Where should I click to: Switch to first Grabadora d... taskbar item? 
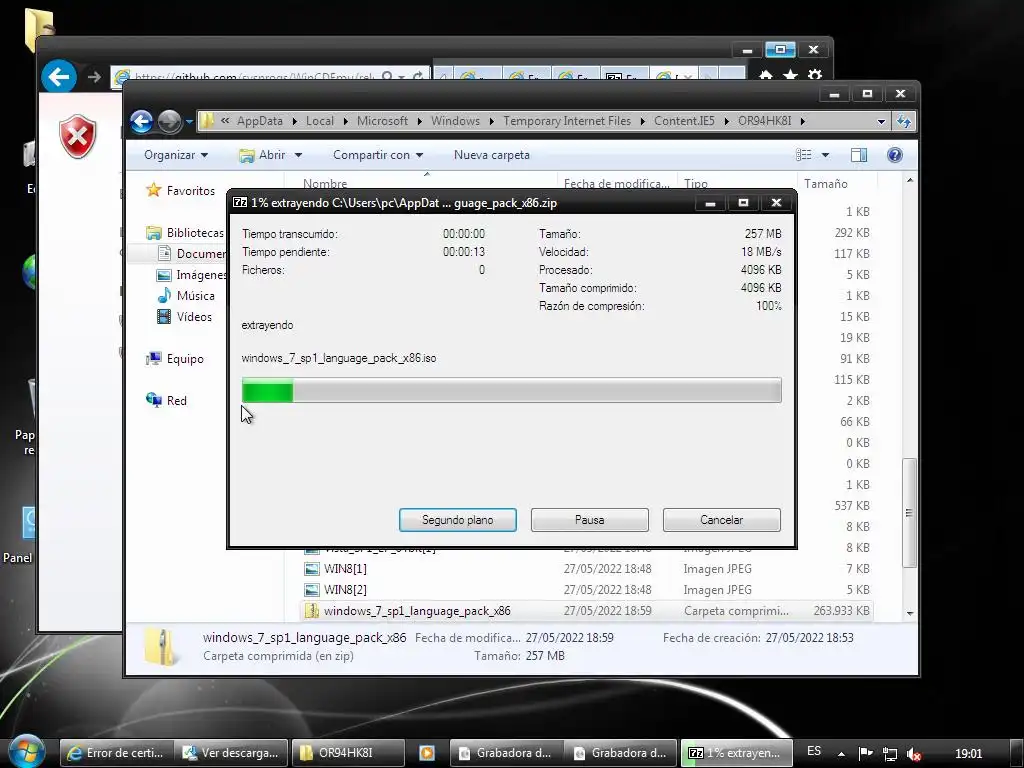[x=506, y=753]
